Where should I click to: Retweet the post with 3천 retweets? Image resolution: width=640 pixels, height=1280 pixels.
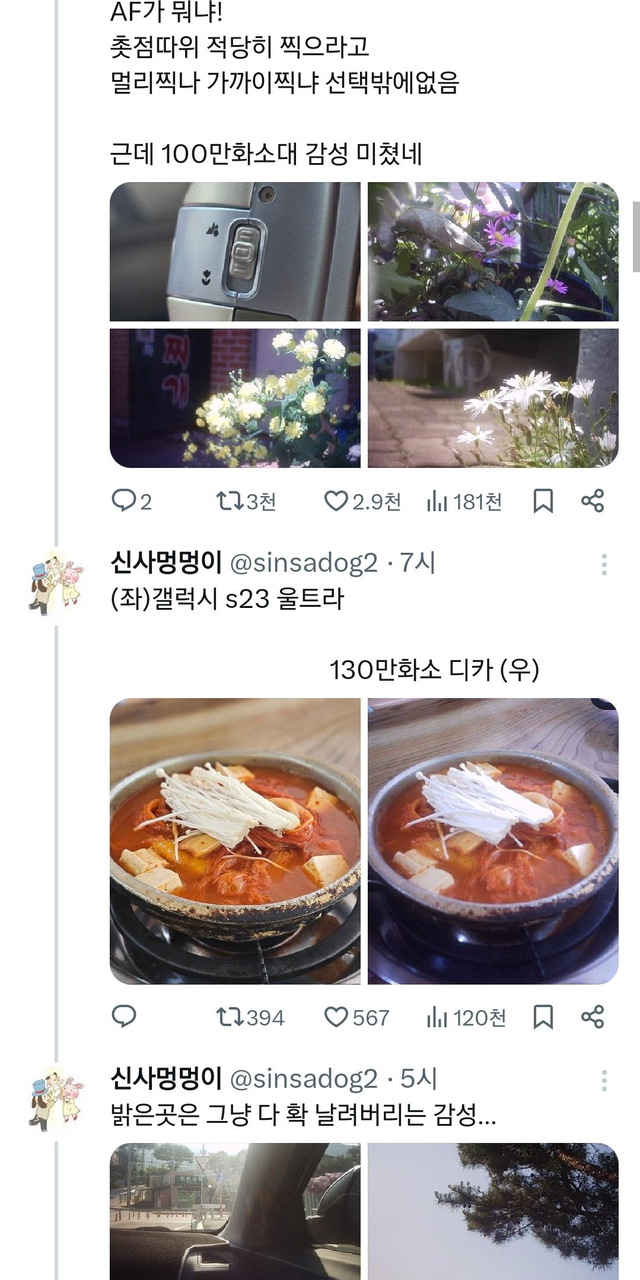tap(246, 501)
